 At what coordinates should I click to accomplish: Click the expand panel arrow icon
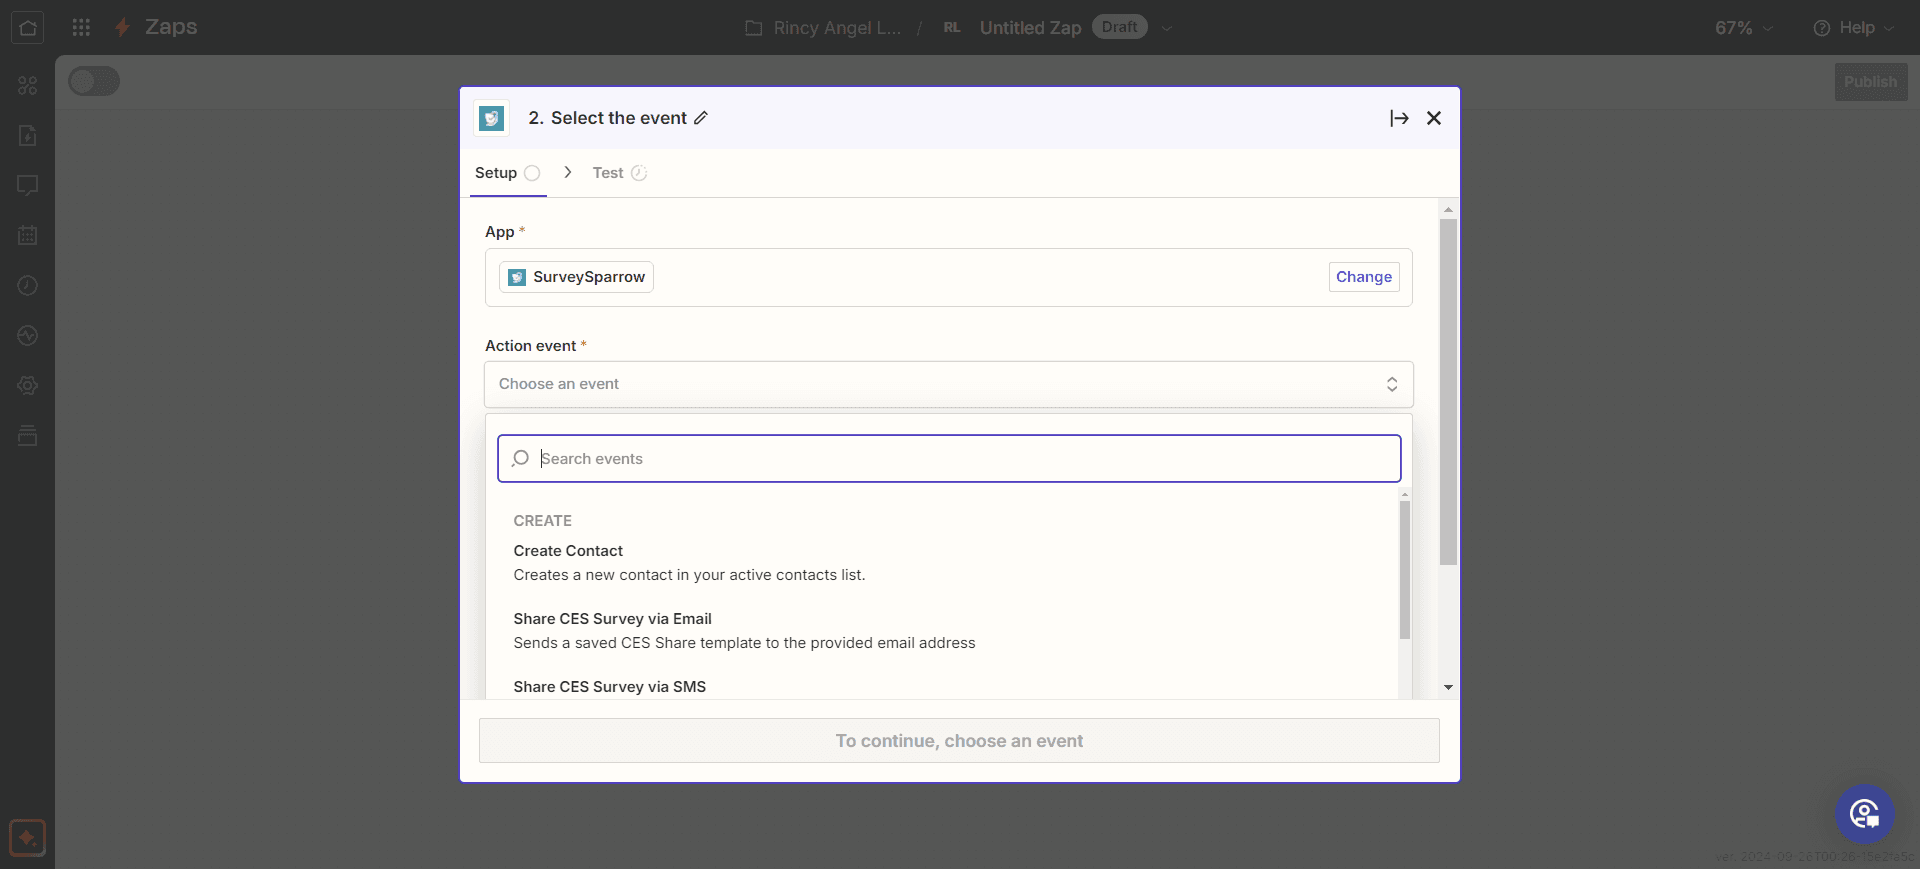pos(1399,118)
